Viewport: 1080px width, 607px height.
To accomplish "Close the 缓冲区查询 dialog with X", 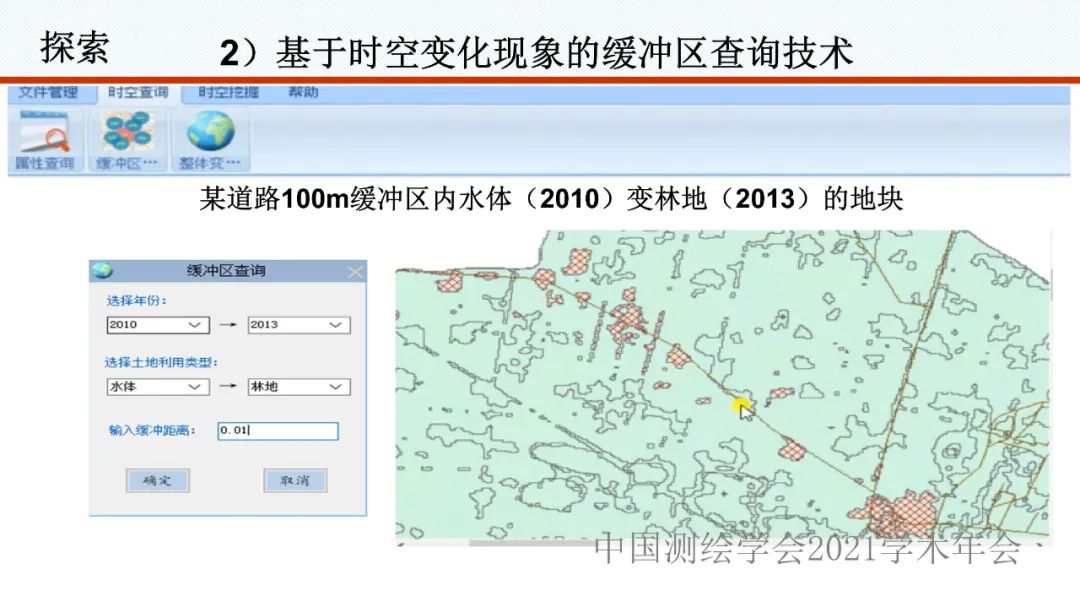I will [x=354, y=272].
